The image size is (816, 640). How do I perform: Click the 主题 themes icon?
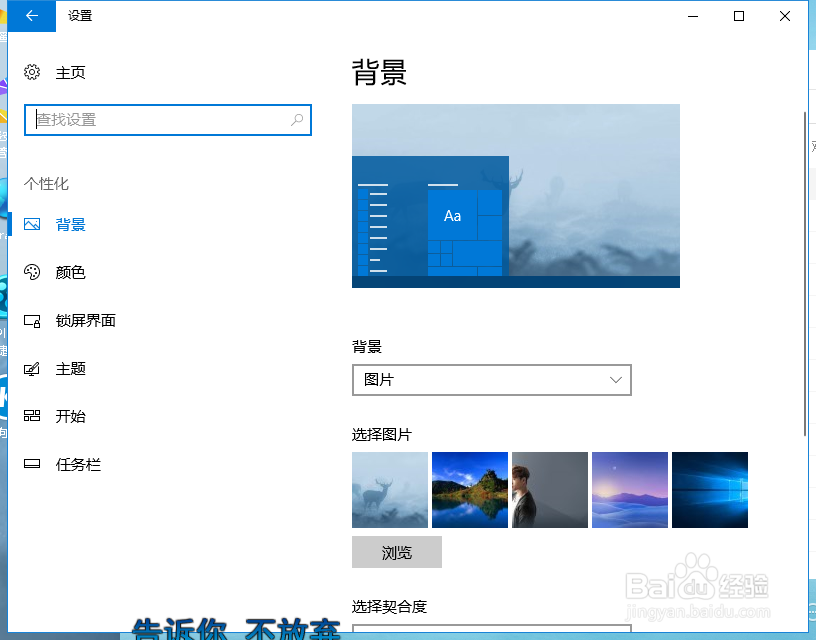(33, 368)
